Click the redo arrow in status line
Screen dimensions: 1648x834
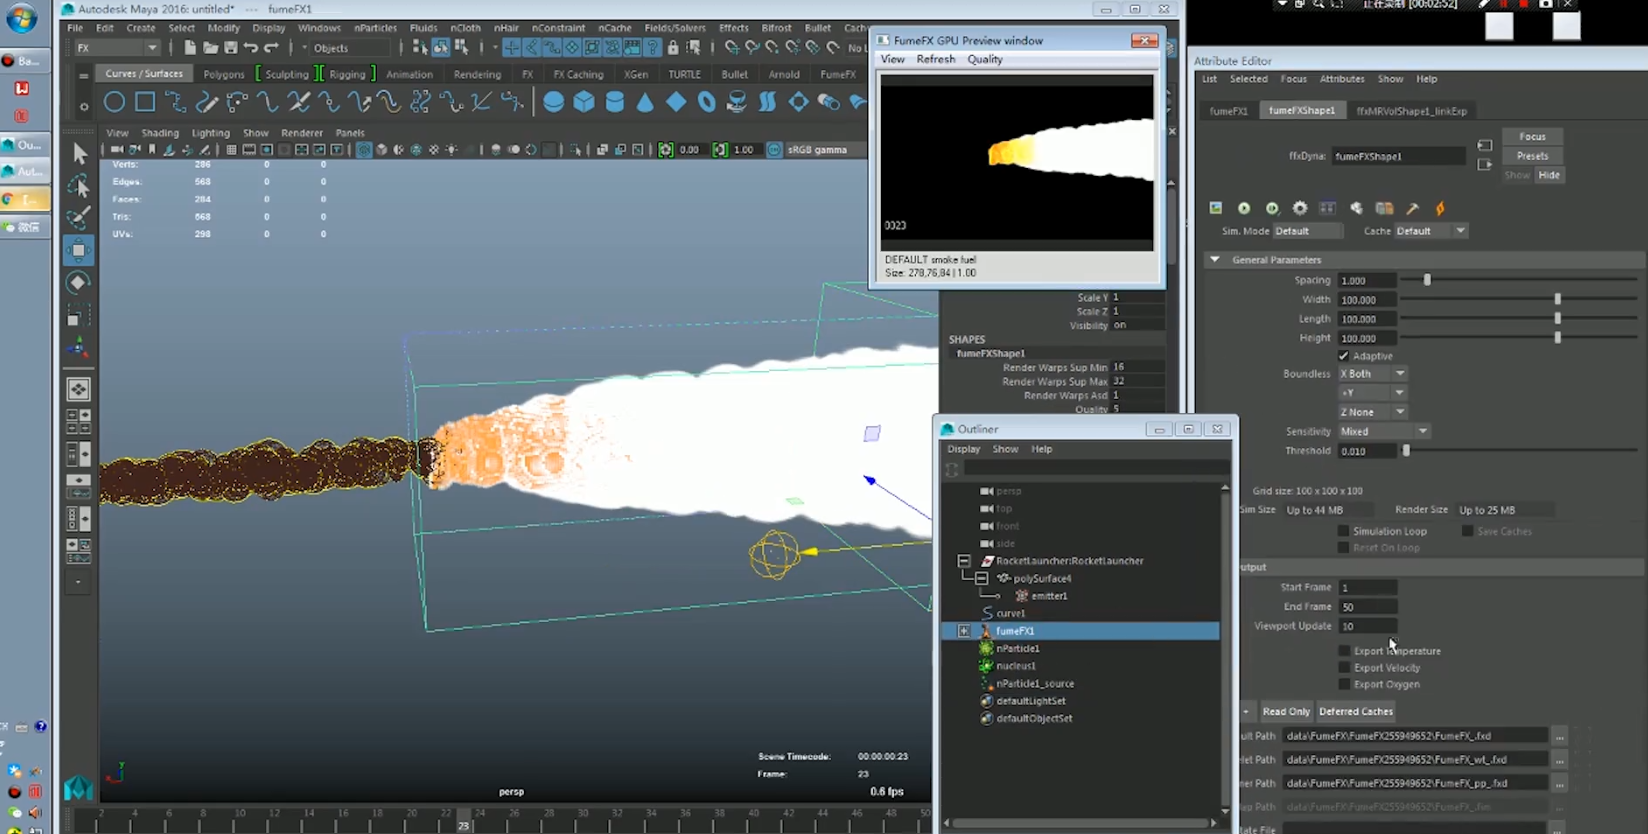pyautogui.click(x=271, y=47)
